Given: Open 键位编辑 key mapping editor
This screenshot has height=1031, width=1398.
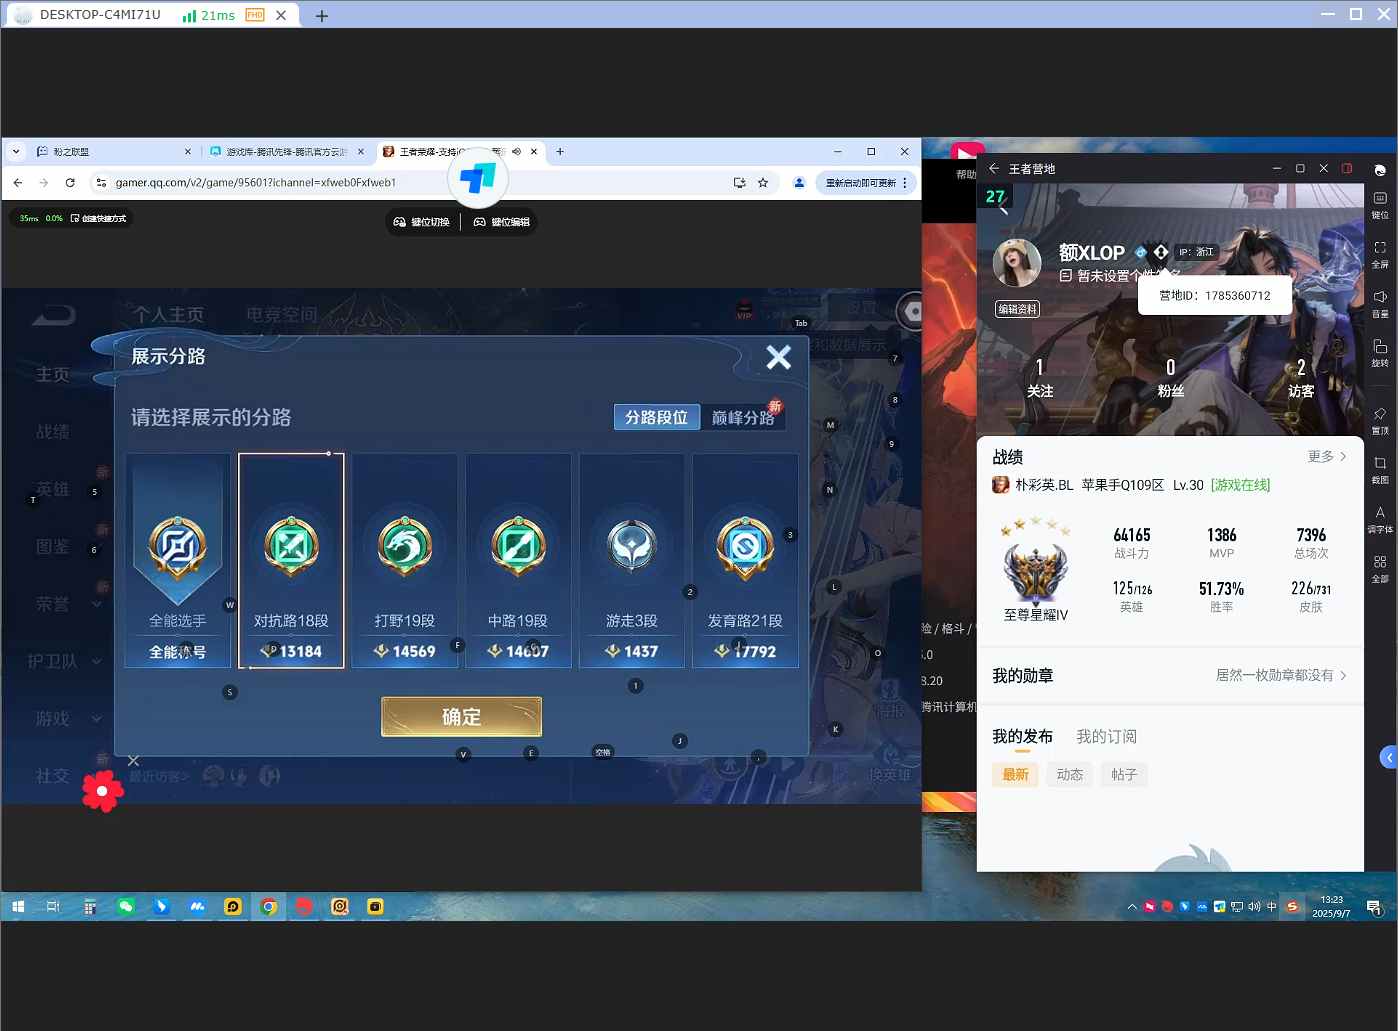Looking at the screenshot, I should pyautogui.click(x=501, y=222).
